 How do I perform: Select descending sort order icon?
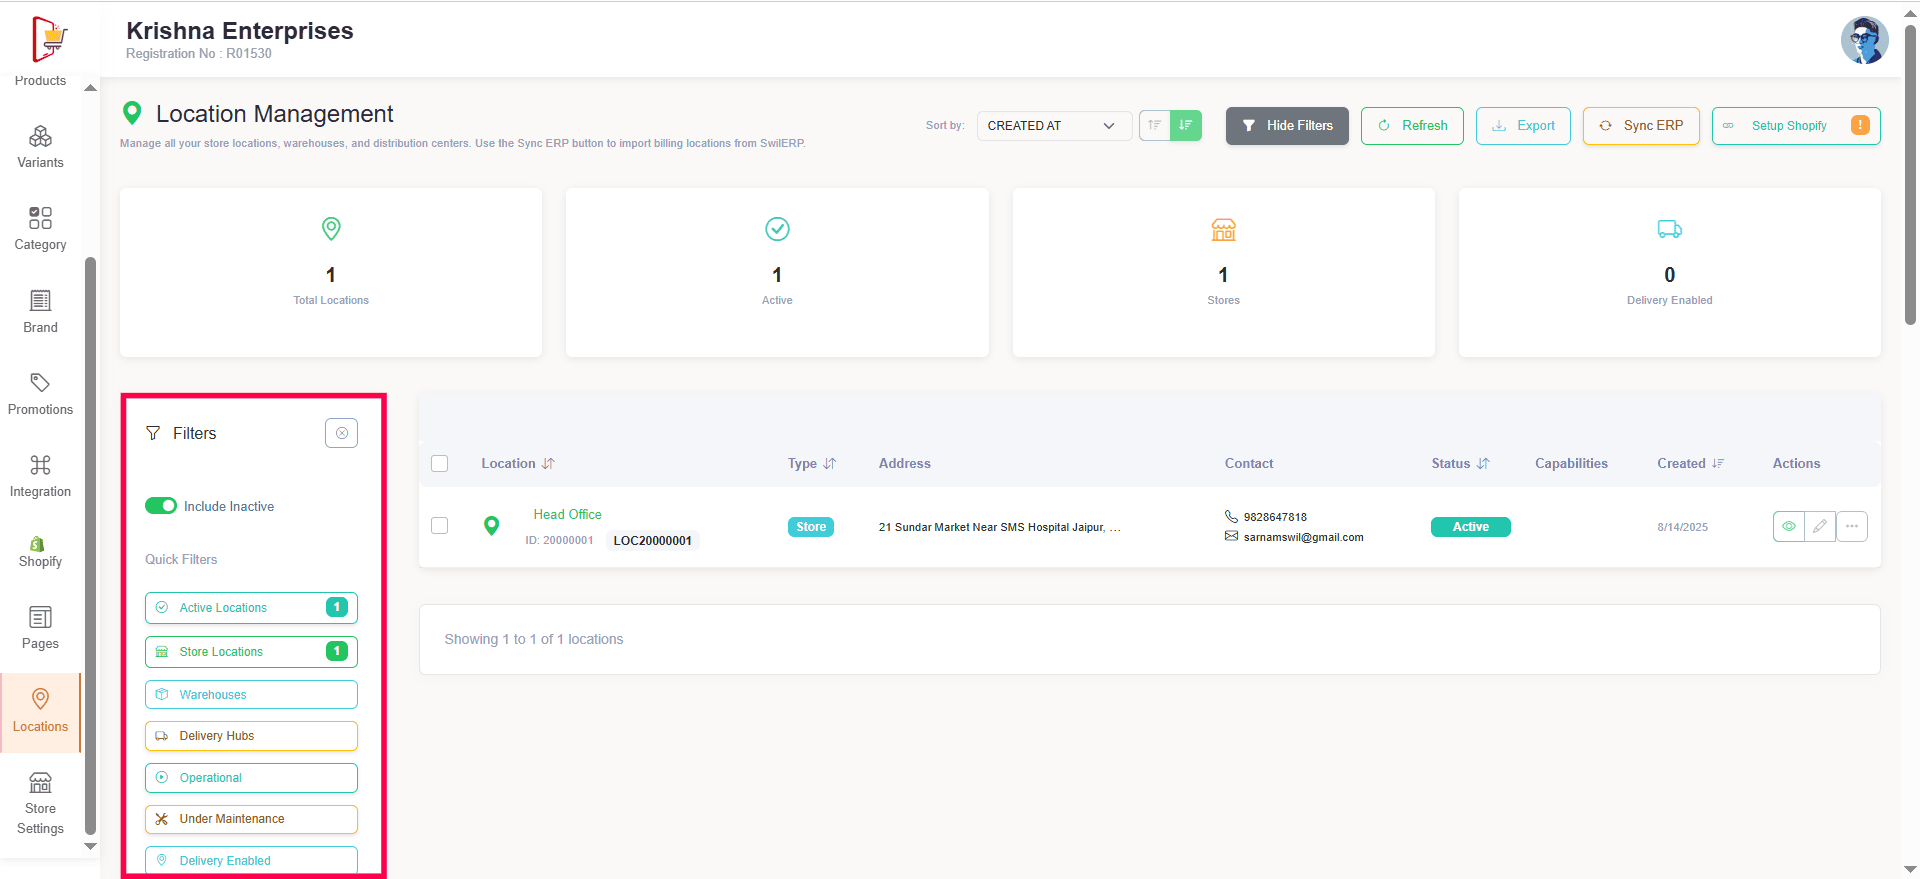[1186, 125]
